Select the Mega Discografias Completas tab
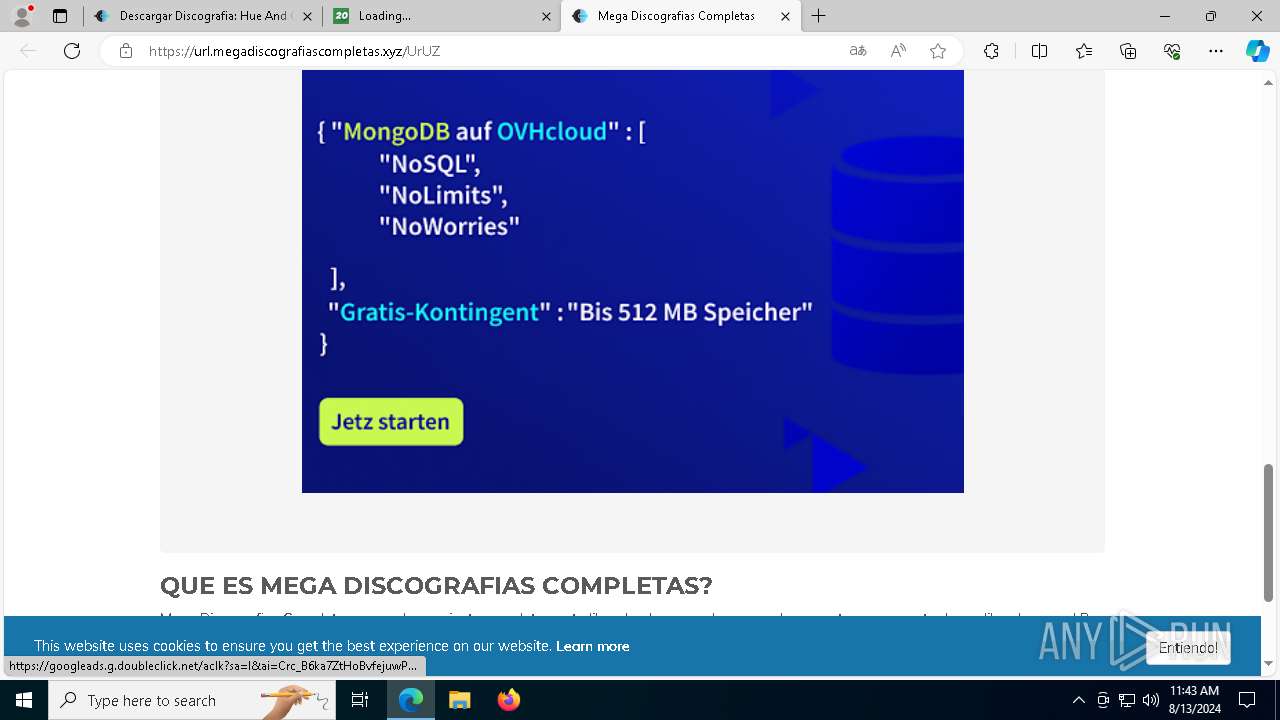Image resolution: width=1280 pixels, height=720 pixels. click(681, 16)
